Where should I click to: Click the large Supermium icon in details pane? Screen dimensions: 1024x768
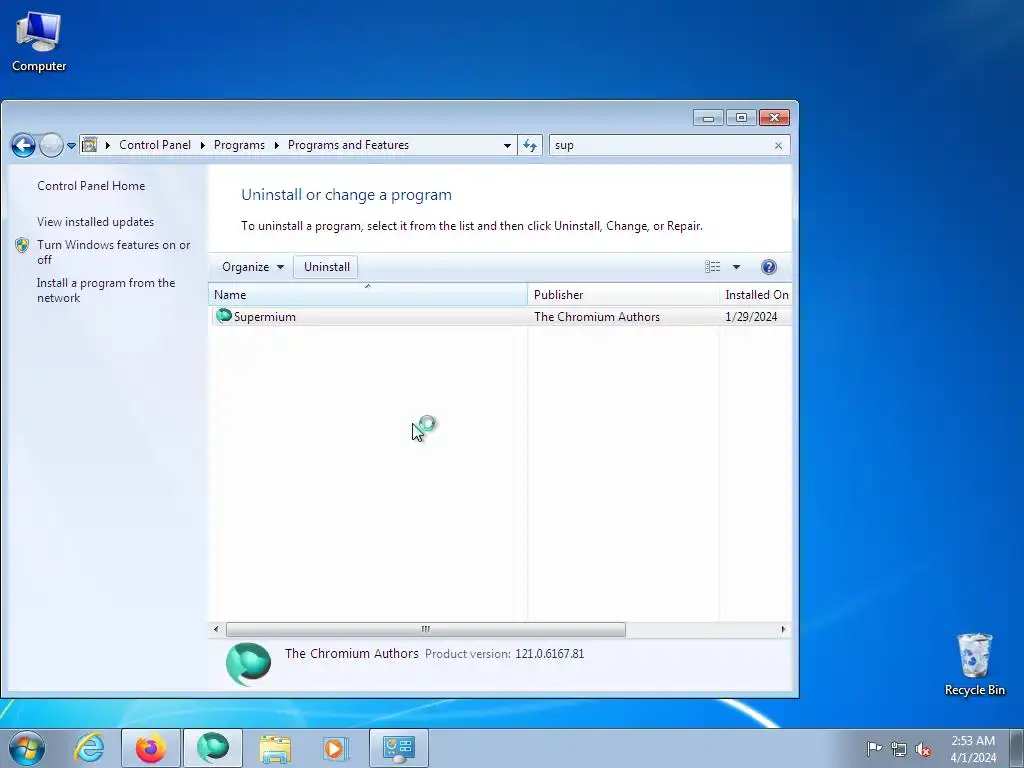248,664
